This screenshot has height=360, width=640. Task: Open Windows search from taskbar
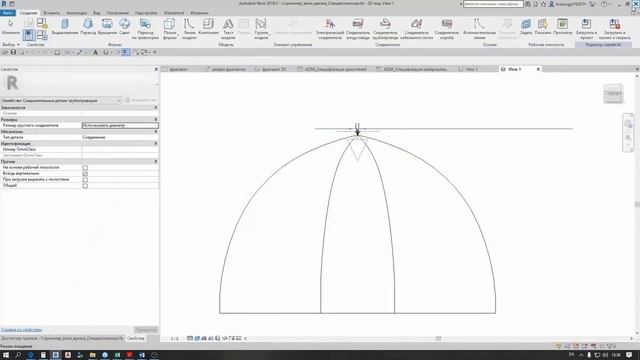click(x=18, y=355)
